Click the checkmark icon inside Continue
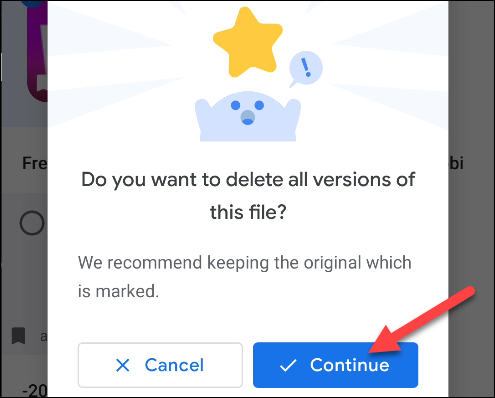The height and width of the screenshot is (398, 495). [x=288, y=365]
